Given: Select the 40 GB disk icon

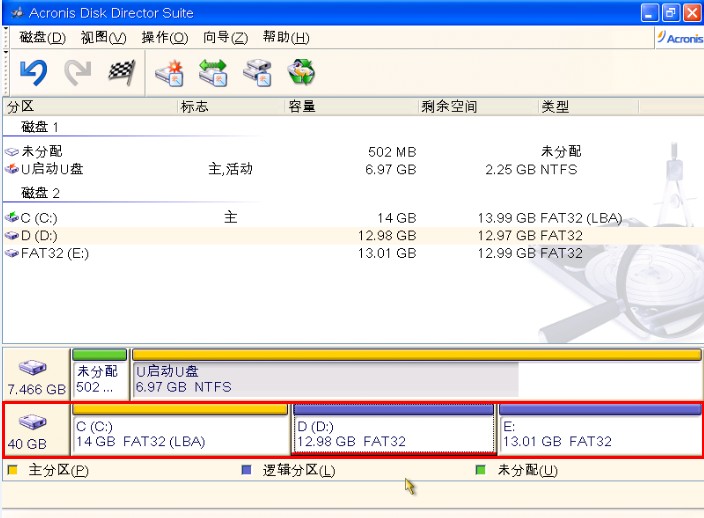Looking at the screenshot, I should (x=33, y=422).
